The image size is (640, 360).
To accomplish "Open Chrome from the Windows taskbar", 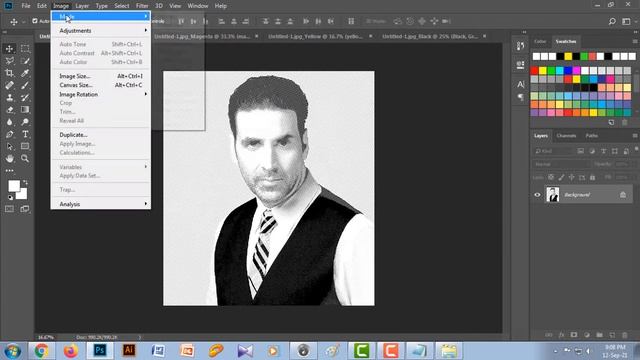I will coord(41,351).
